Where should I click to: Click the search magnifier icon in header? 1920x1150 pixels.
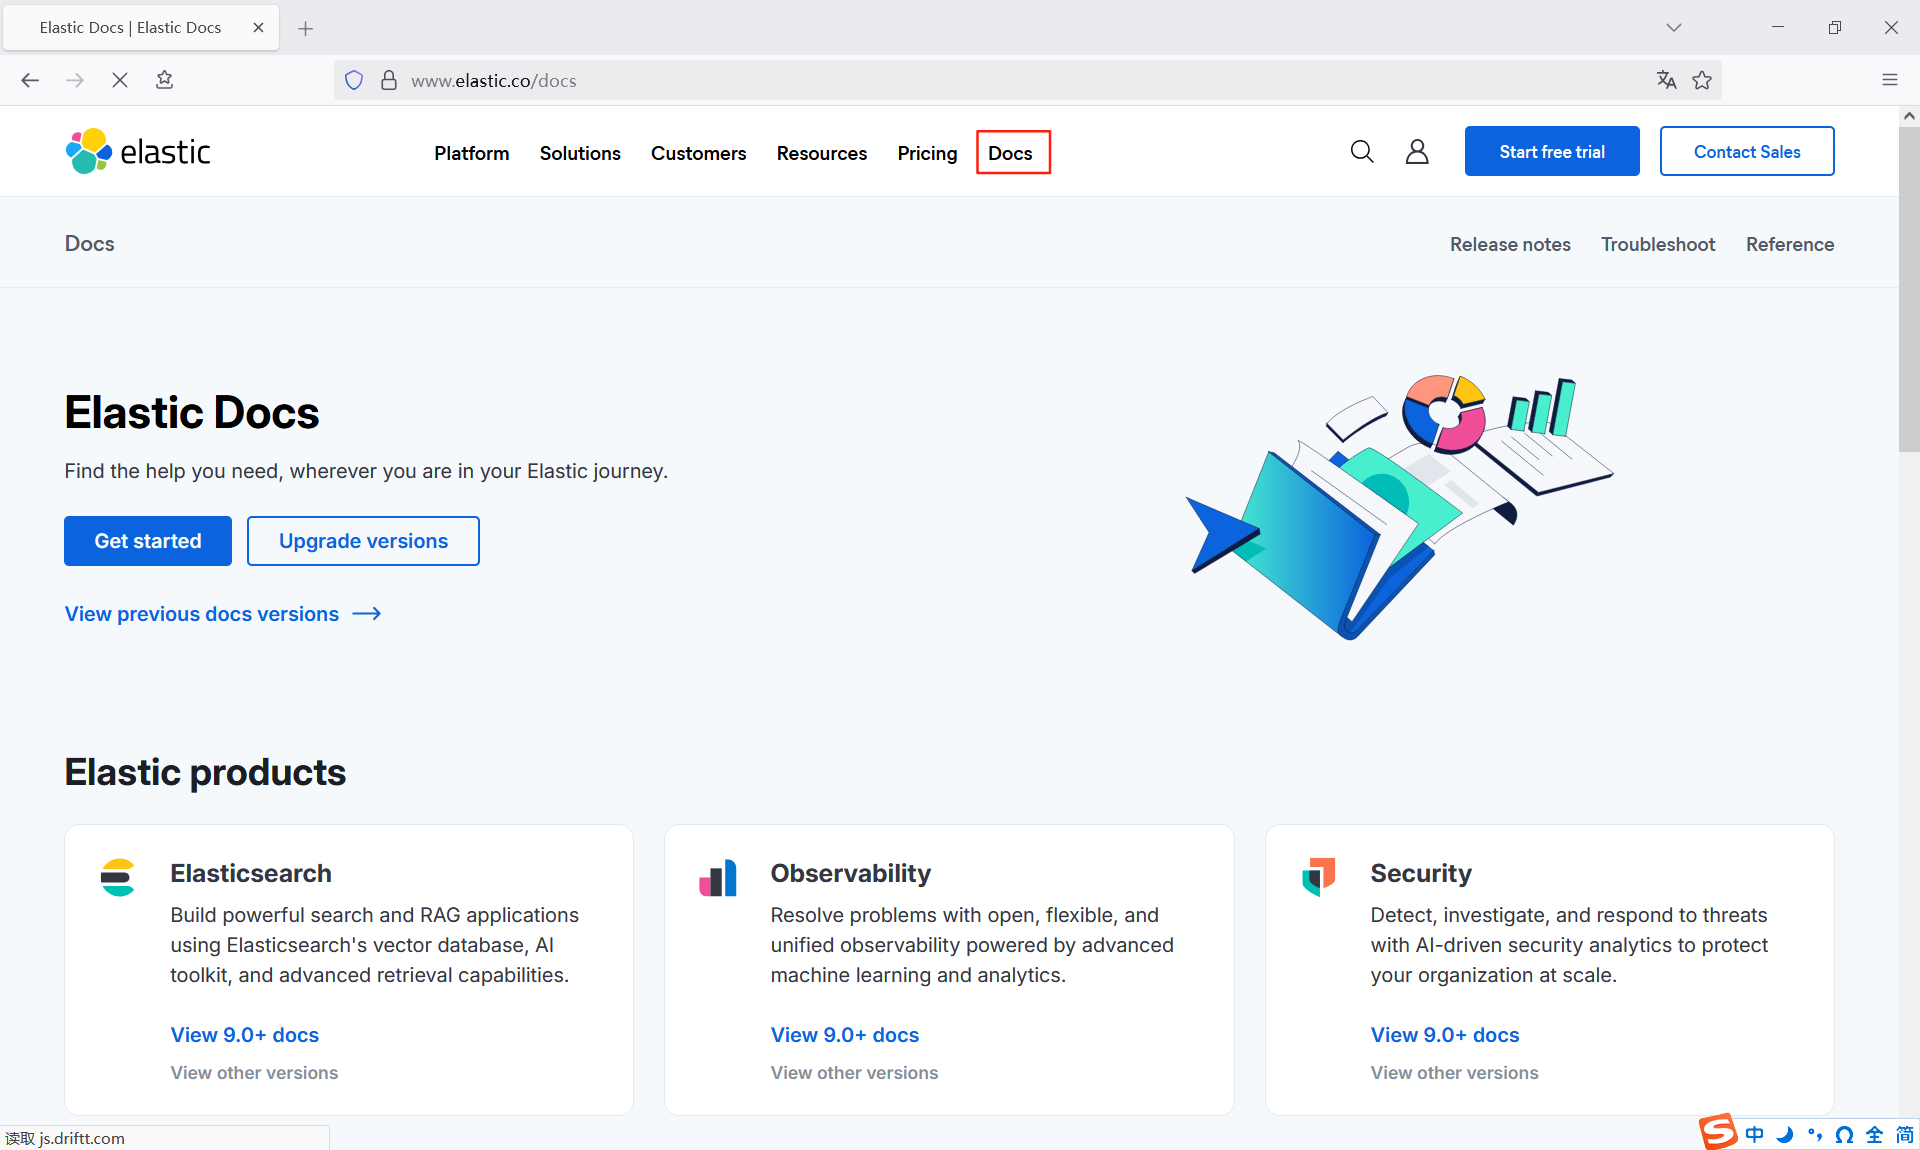pos(1362,152)
